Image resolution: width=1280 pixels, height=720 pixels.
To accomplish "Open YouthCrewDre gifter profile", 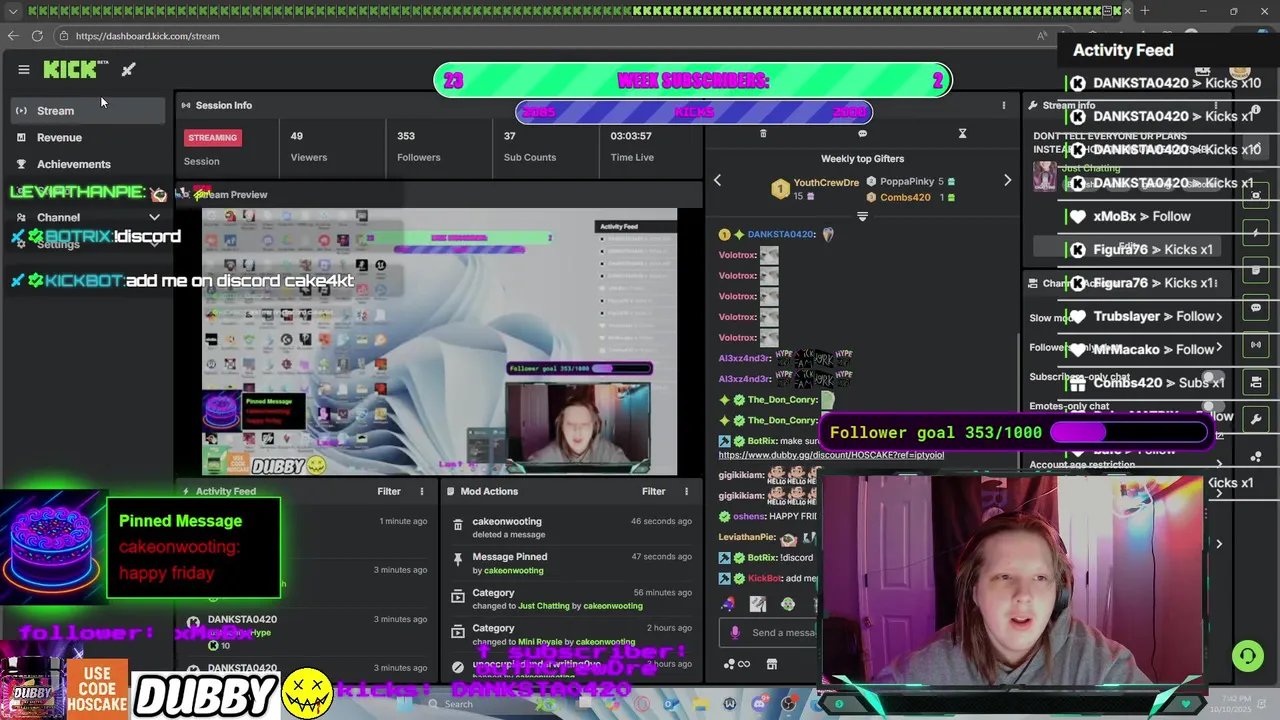I will [x=826, y=183].
